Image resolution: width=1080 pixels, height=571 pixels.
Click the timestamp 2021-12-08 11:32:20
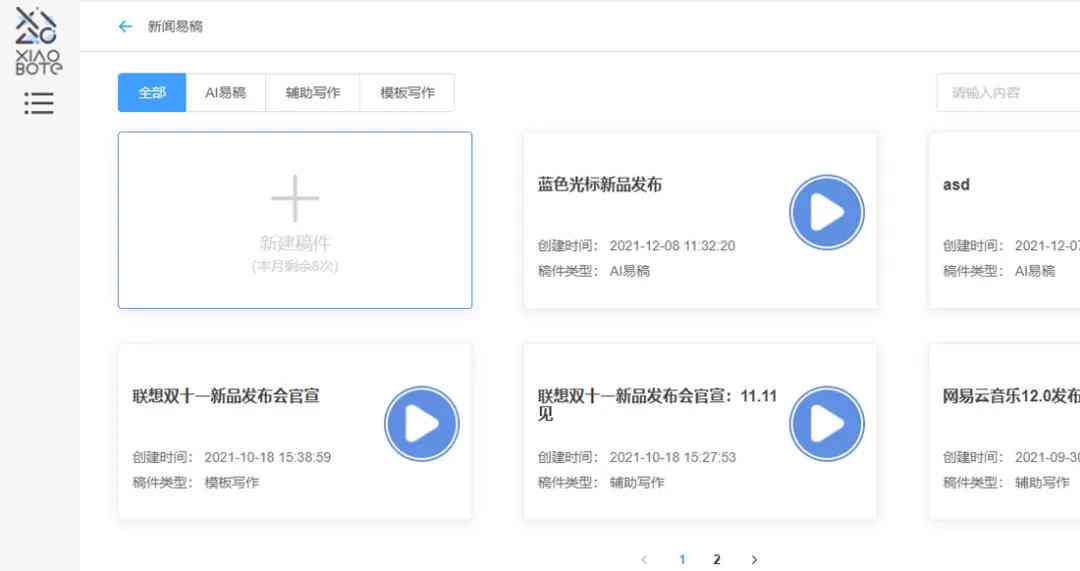pyautogui.click(x=672, y=246)
